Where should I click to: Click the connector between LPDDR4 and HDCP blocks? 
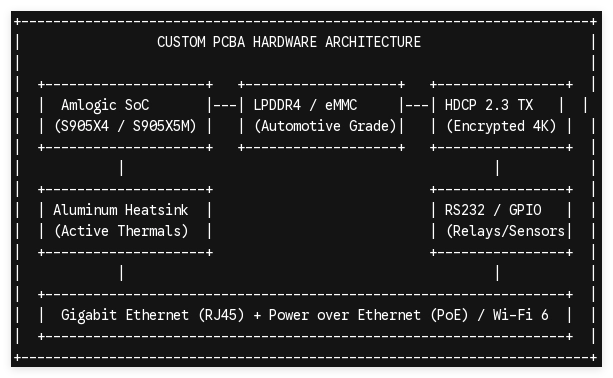[x=417, y=105]
